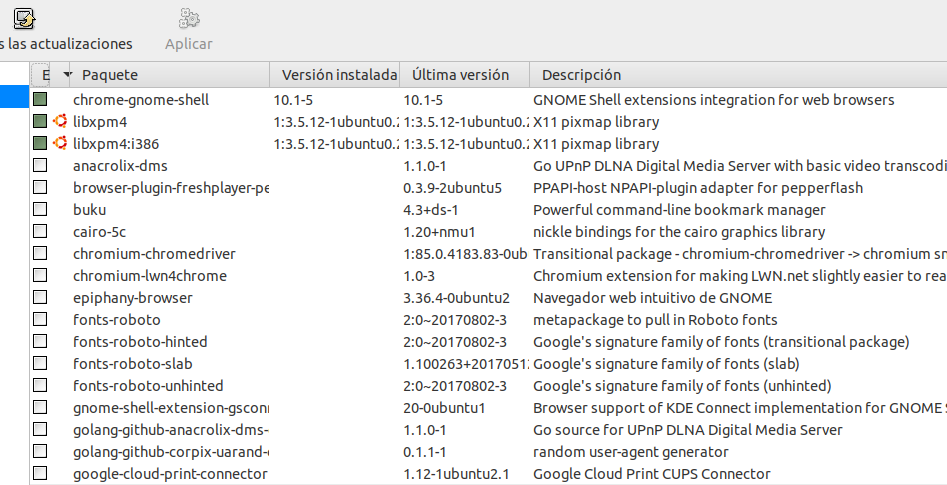
Task: Toggle the anacrolix-dms package checkbox
Action: tap(40, 166)
